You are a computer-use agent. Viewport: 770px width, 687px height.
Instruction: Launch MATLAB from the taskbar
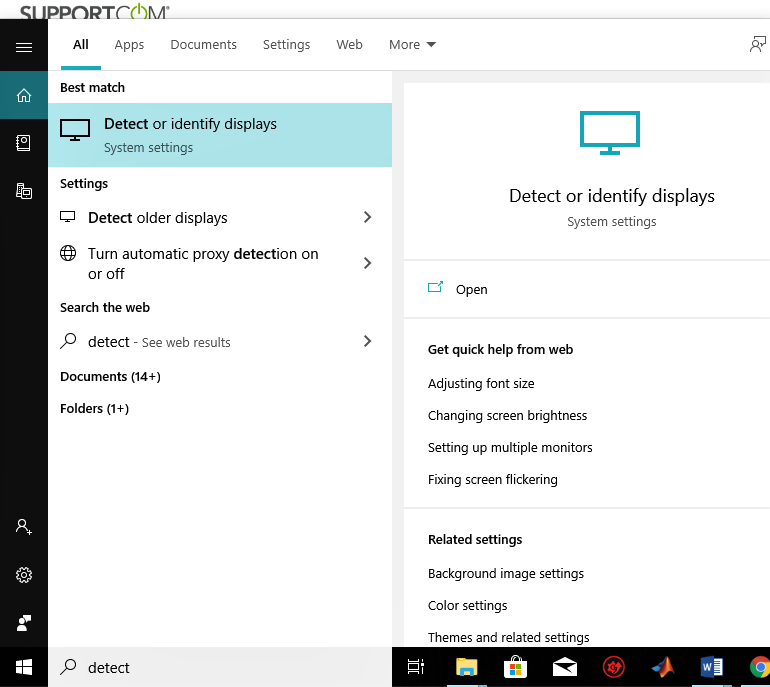coord(663,667)
